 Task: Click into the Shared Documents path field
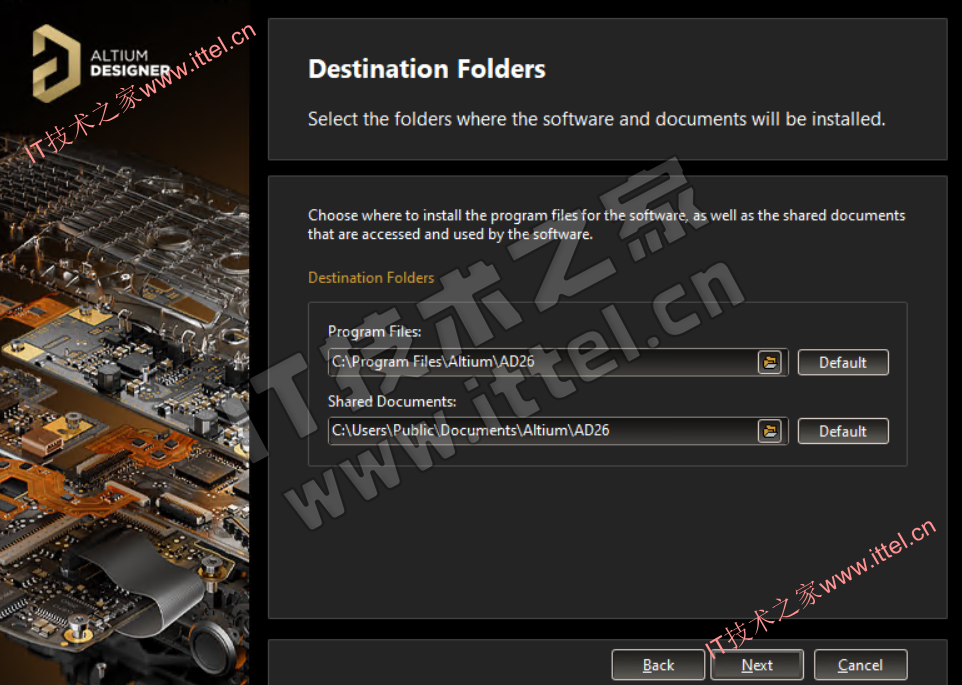coord(542,431)
